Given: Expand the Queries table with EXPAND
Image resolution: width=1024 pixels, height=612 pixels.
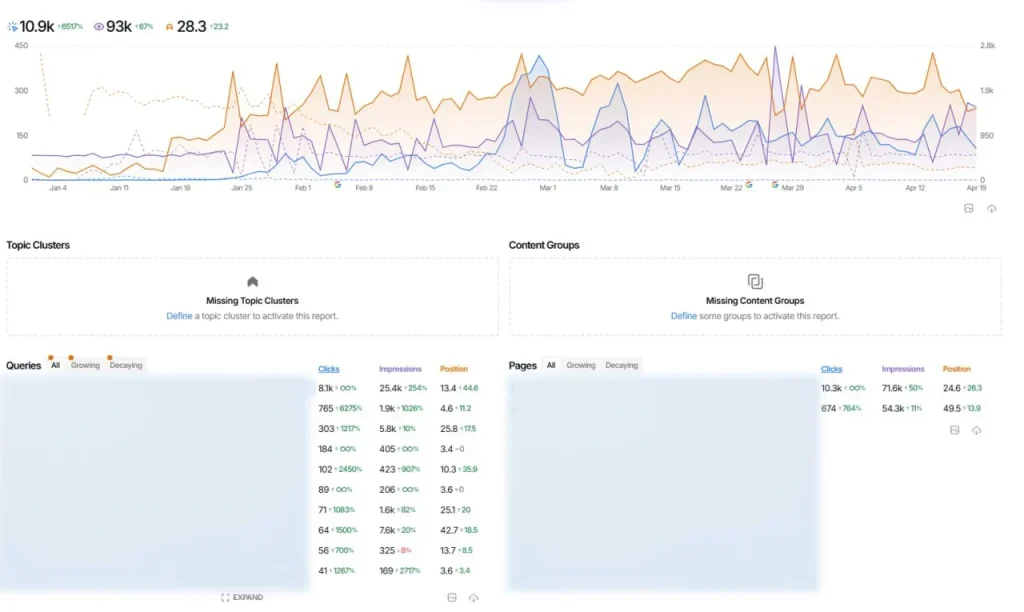Looking at the screenshot, I should pos(242,597).
